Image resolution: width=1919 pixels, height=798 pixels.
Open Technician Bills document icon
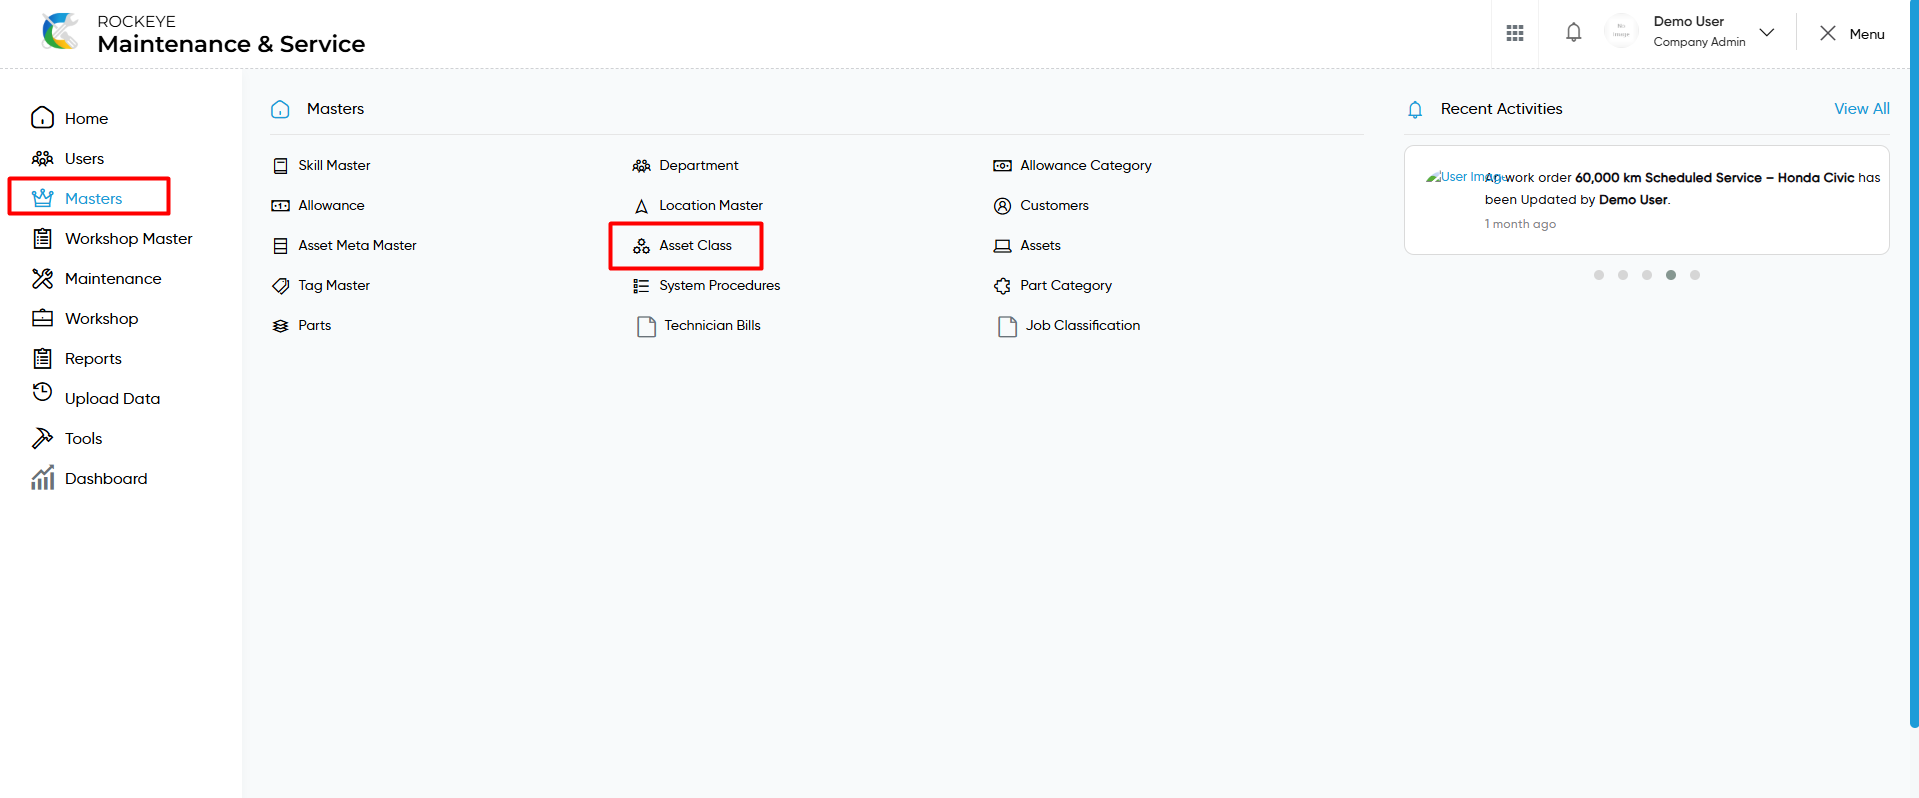point(646,326)
